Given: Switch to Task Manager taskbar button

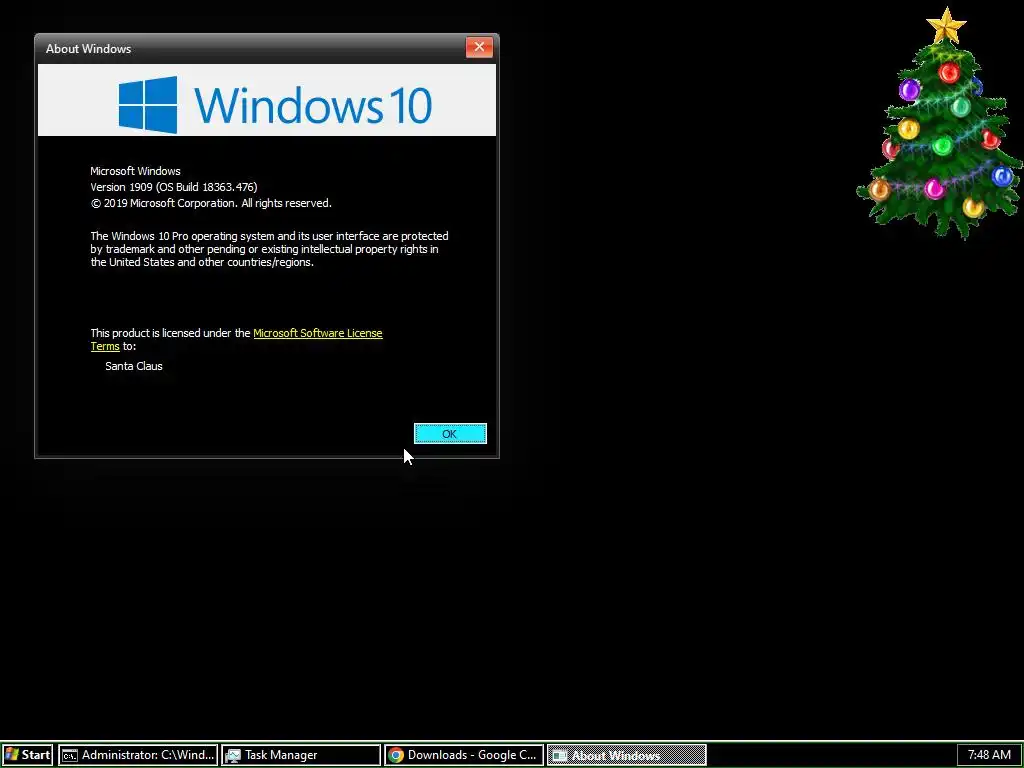Looking at the screenshot, I should click(300, 755).
